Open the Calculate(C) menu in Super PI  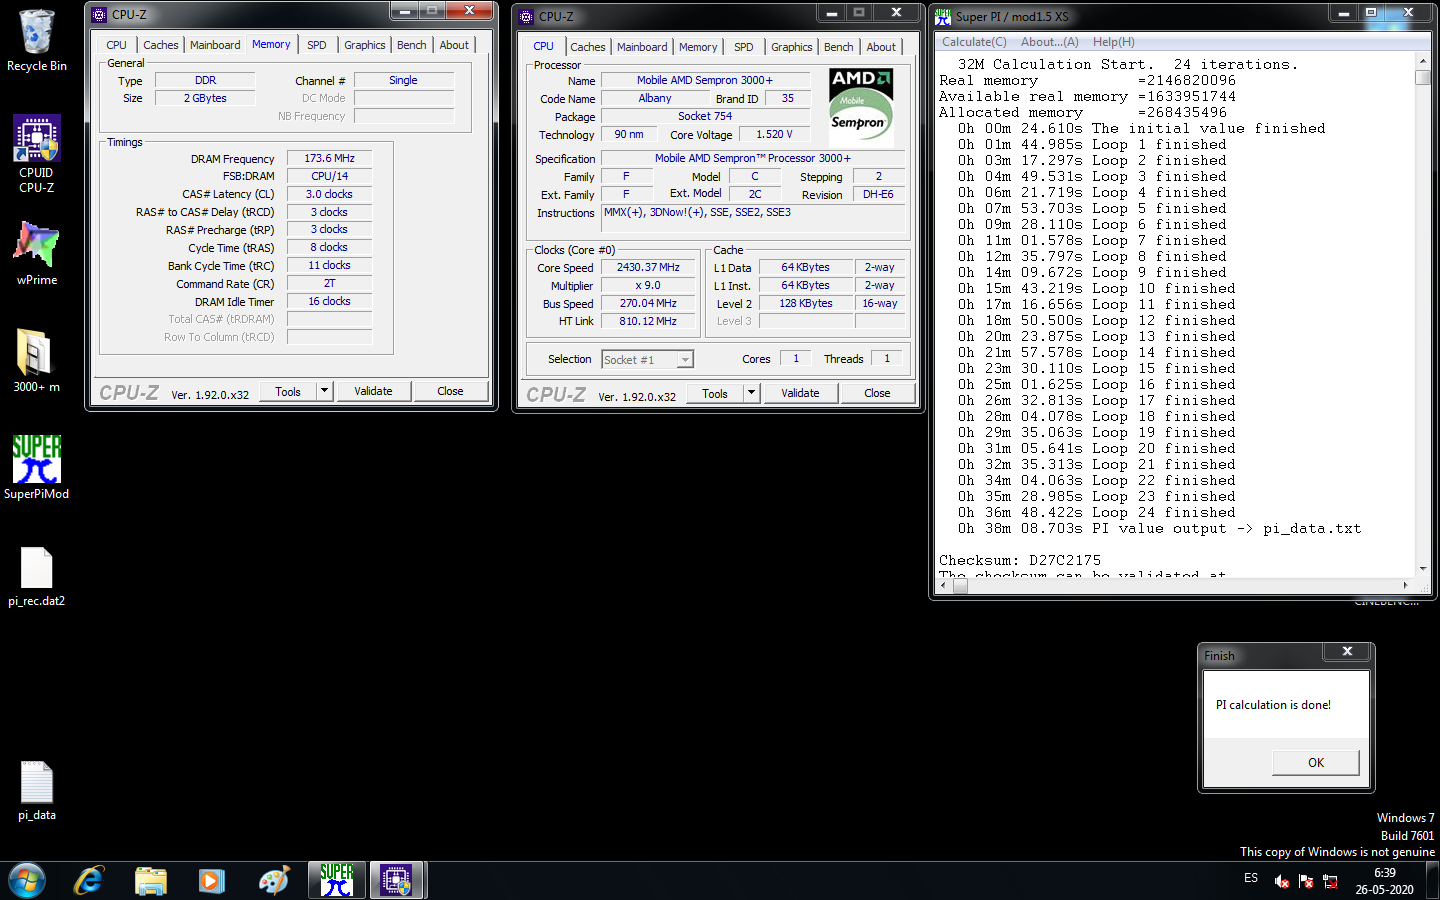(974, 42)
